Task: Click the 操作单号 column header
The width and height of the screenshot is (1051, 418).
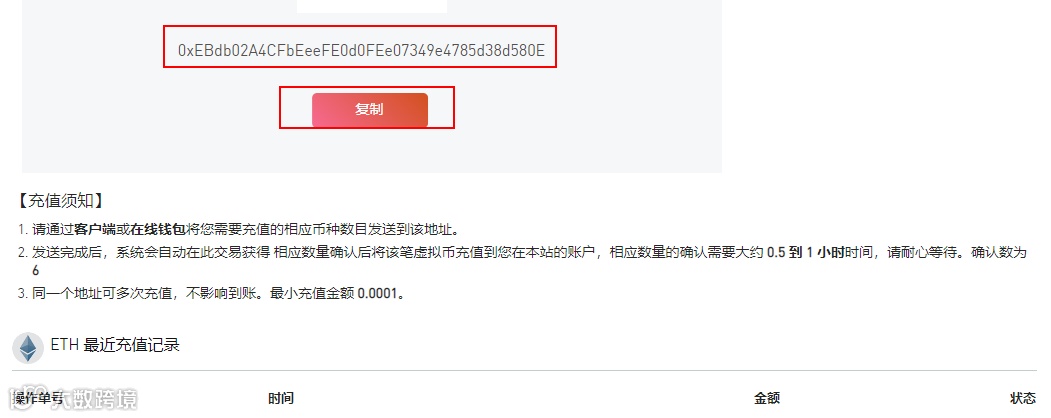Action: [x=38, y=399]
